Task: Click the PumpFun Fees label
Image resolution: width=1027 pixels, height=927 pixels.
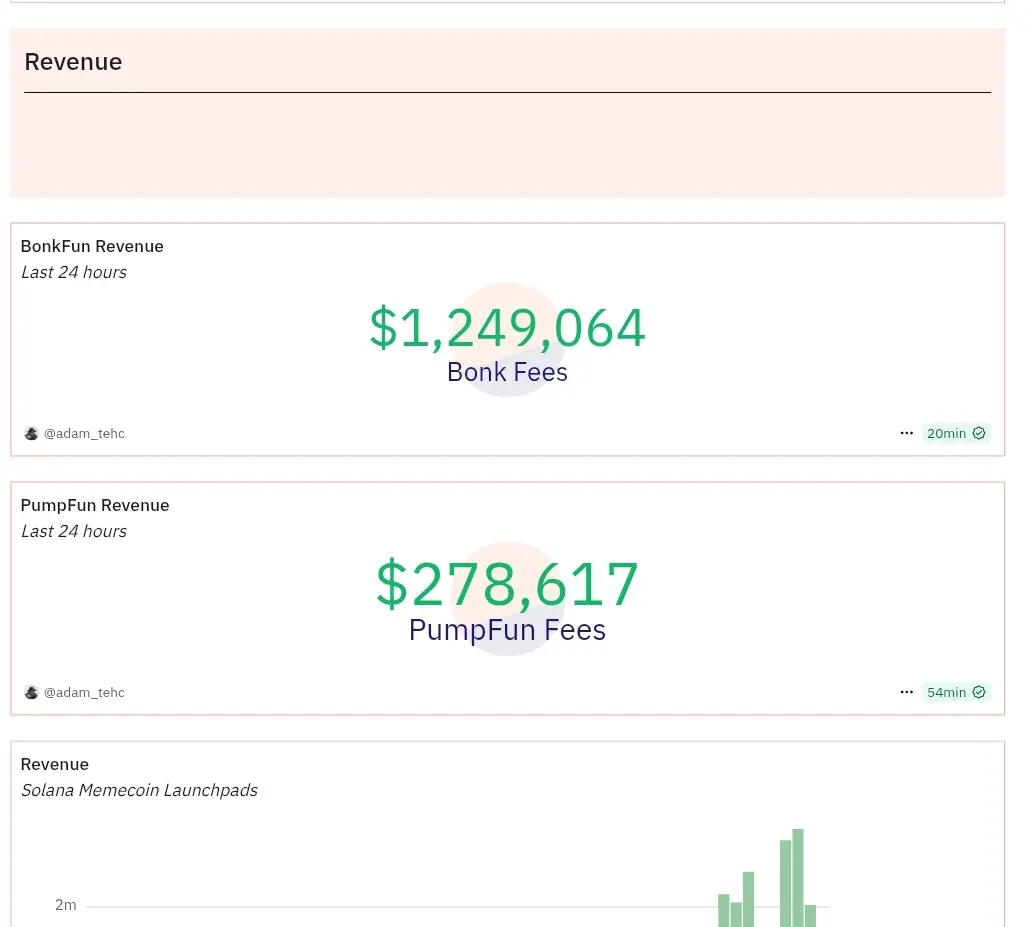Action: tap(508, 630)
